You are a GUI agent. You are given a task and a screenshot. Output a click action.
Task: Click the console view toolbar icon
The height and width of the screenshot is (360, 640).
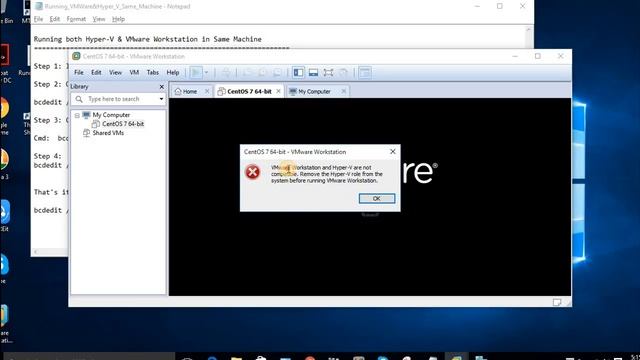[365, 73]
